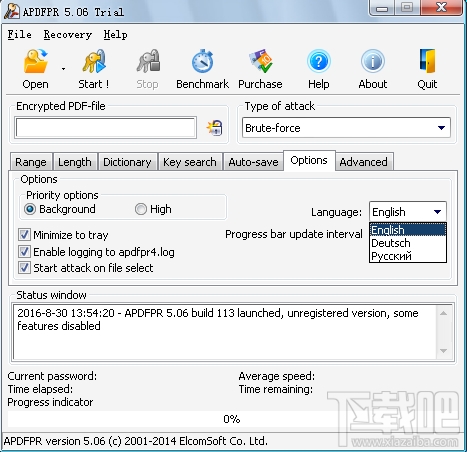Click the Language dropdown arrow

click(437, 212)
